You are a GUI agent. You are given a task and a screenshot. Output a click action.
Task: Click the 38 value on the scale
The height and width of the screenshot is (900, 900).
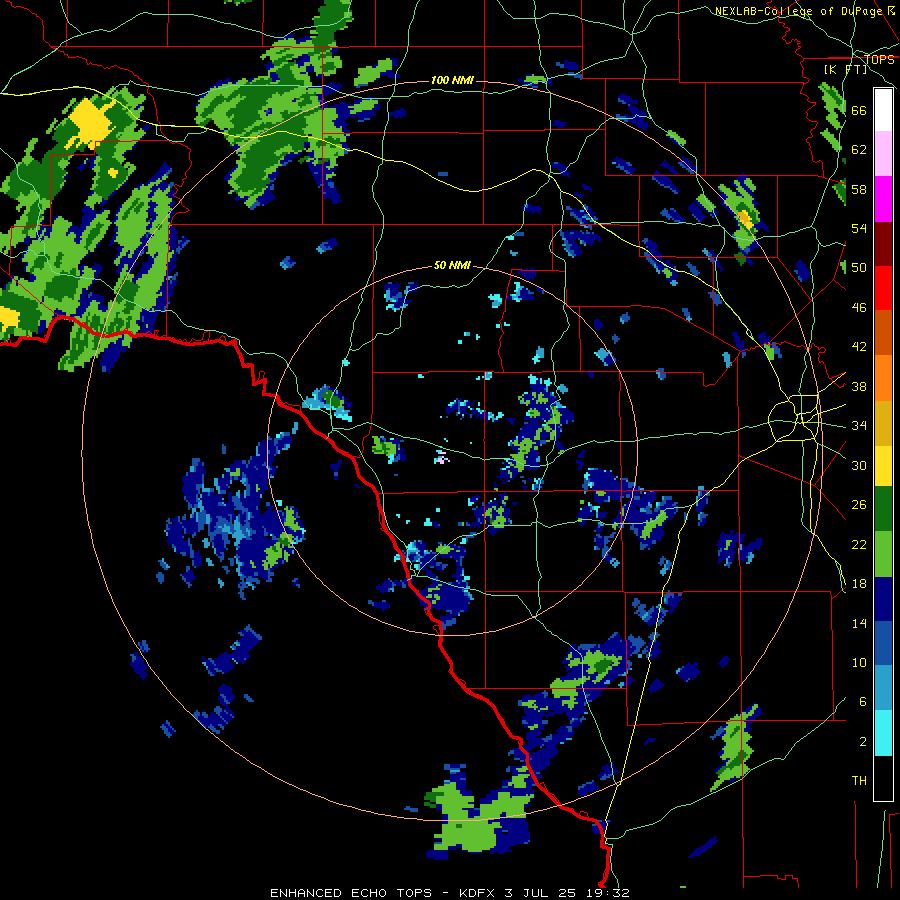pyautogui.click(x=859, y=387)
